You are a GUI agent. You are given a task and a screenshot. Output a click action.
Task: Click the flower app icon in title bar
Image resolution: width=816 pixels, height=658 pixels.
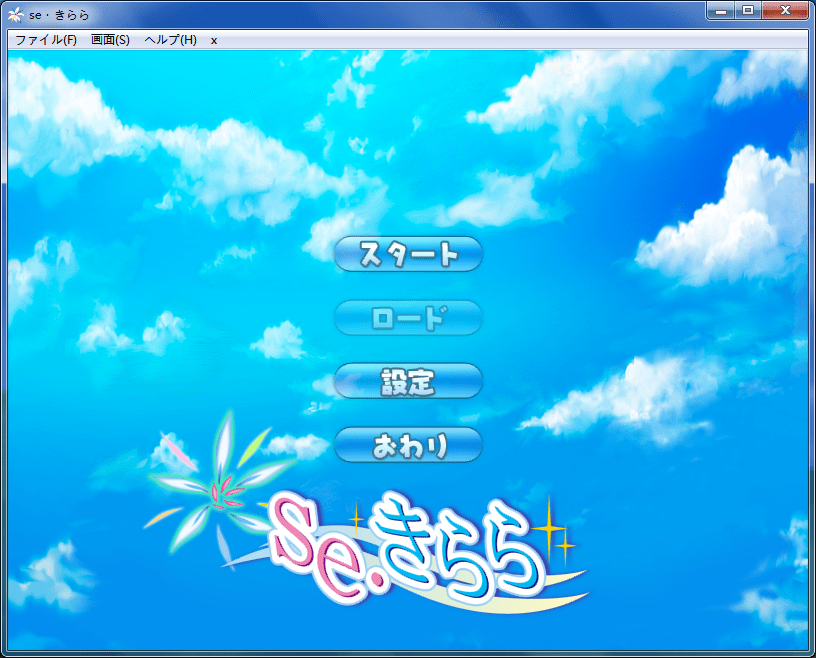point(15,13)
